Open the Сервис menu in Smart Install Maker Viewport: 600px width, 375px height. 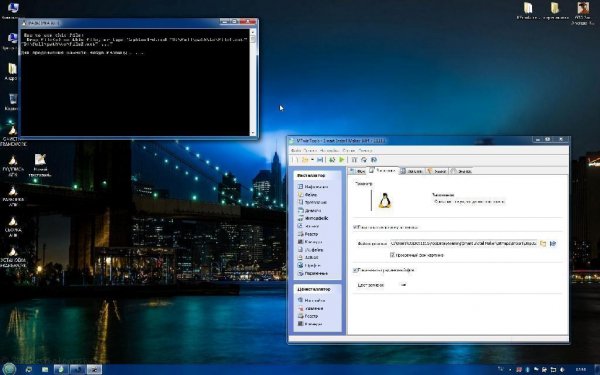click(x=348, y=150)
